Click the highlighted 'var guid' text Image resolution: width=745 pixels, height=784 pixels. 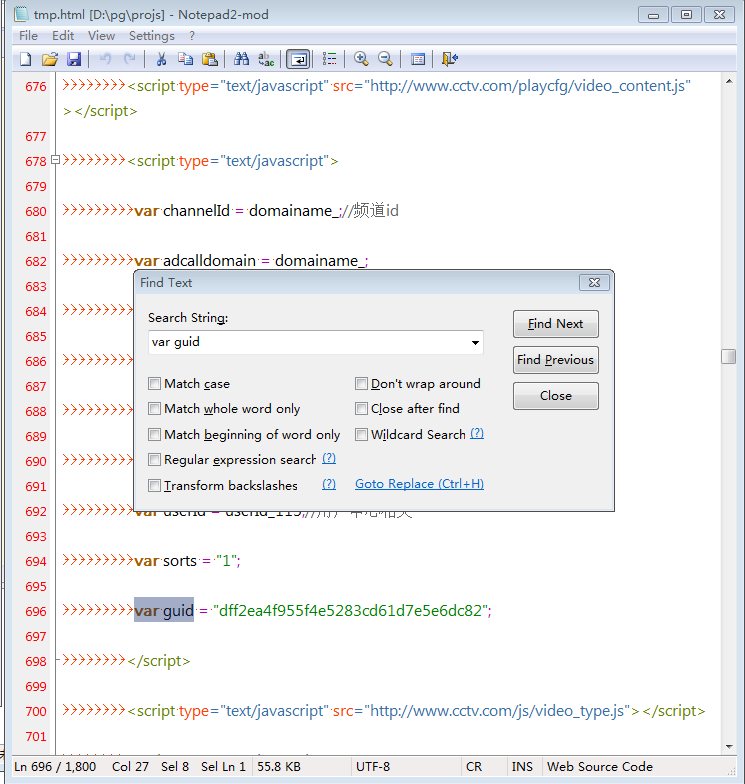click(164, 610)
